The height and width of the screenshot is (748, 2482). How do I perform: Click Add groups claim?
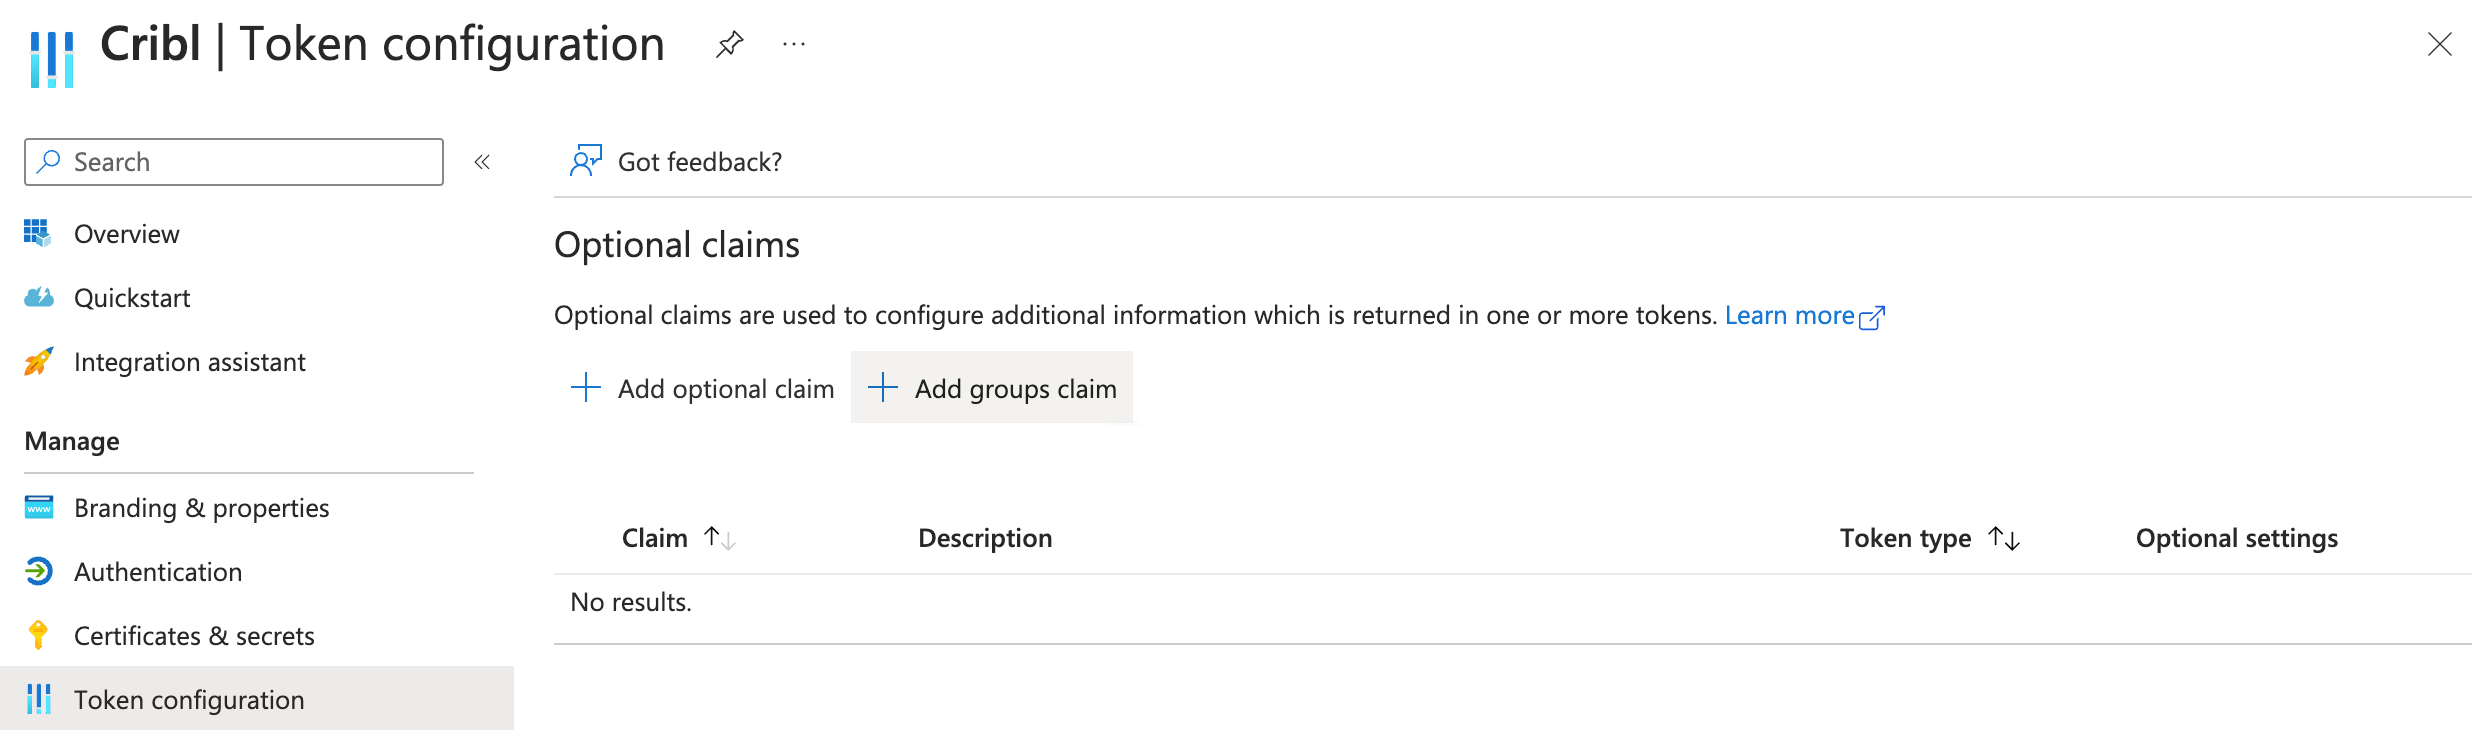tap(992, 388)
